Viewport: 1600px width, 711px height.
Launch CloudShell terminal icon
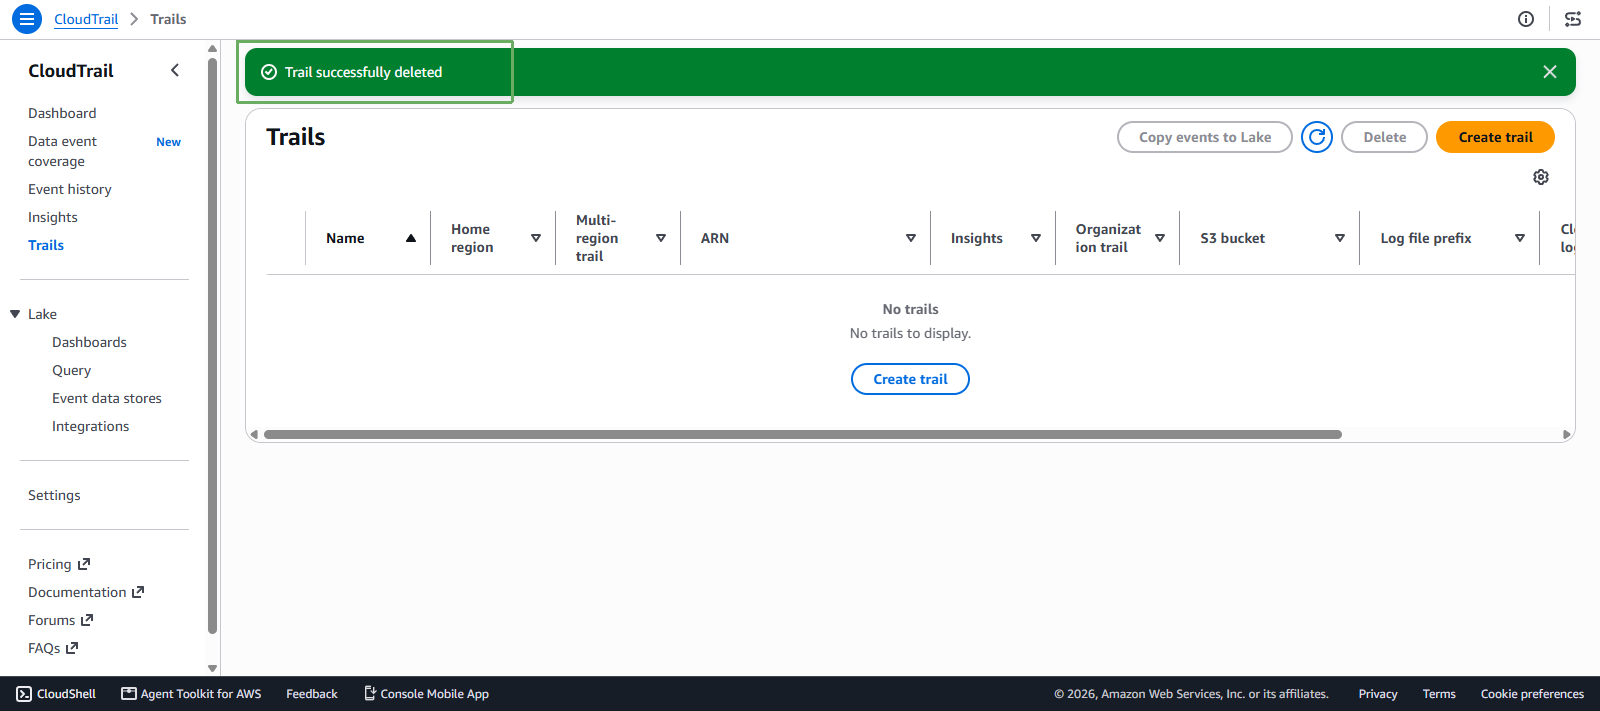[24, 694]
